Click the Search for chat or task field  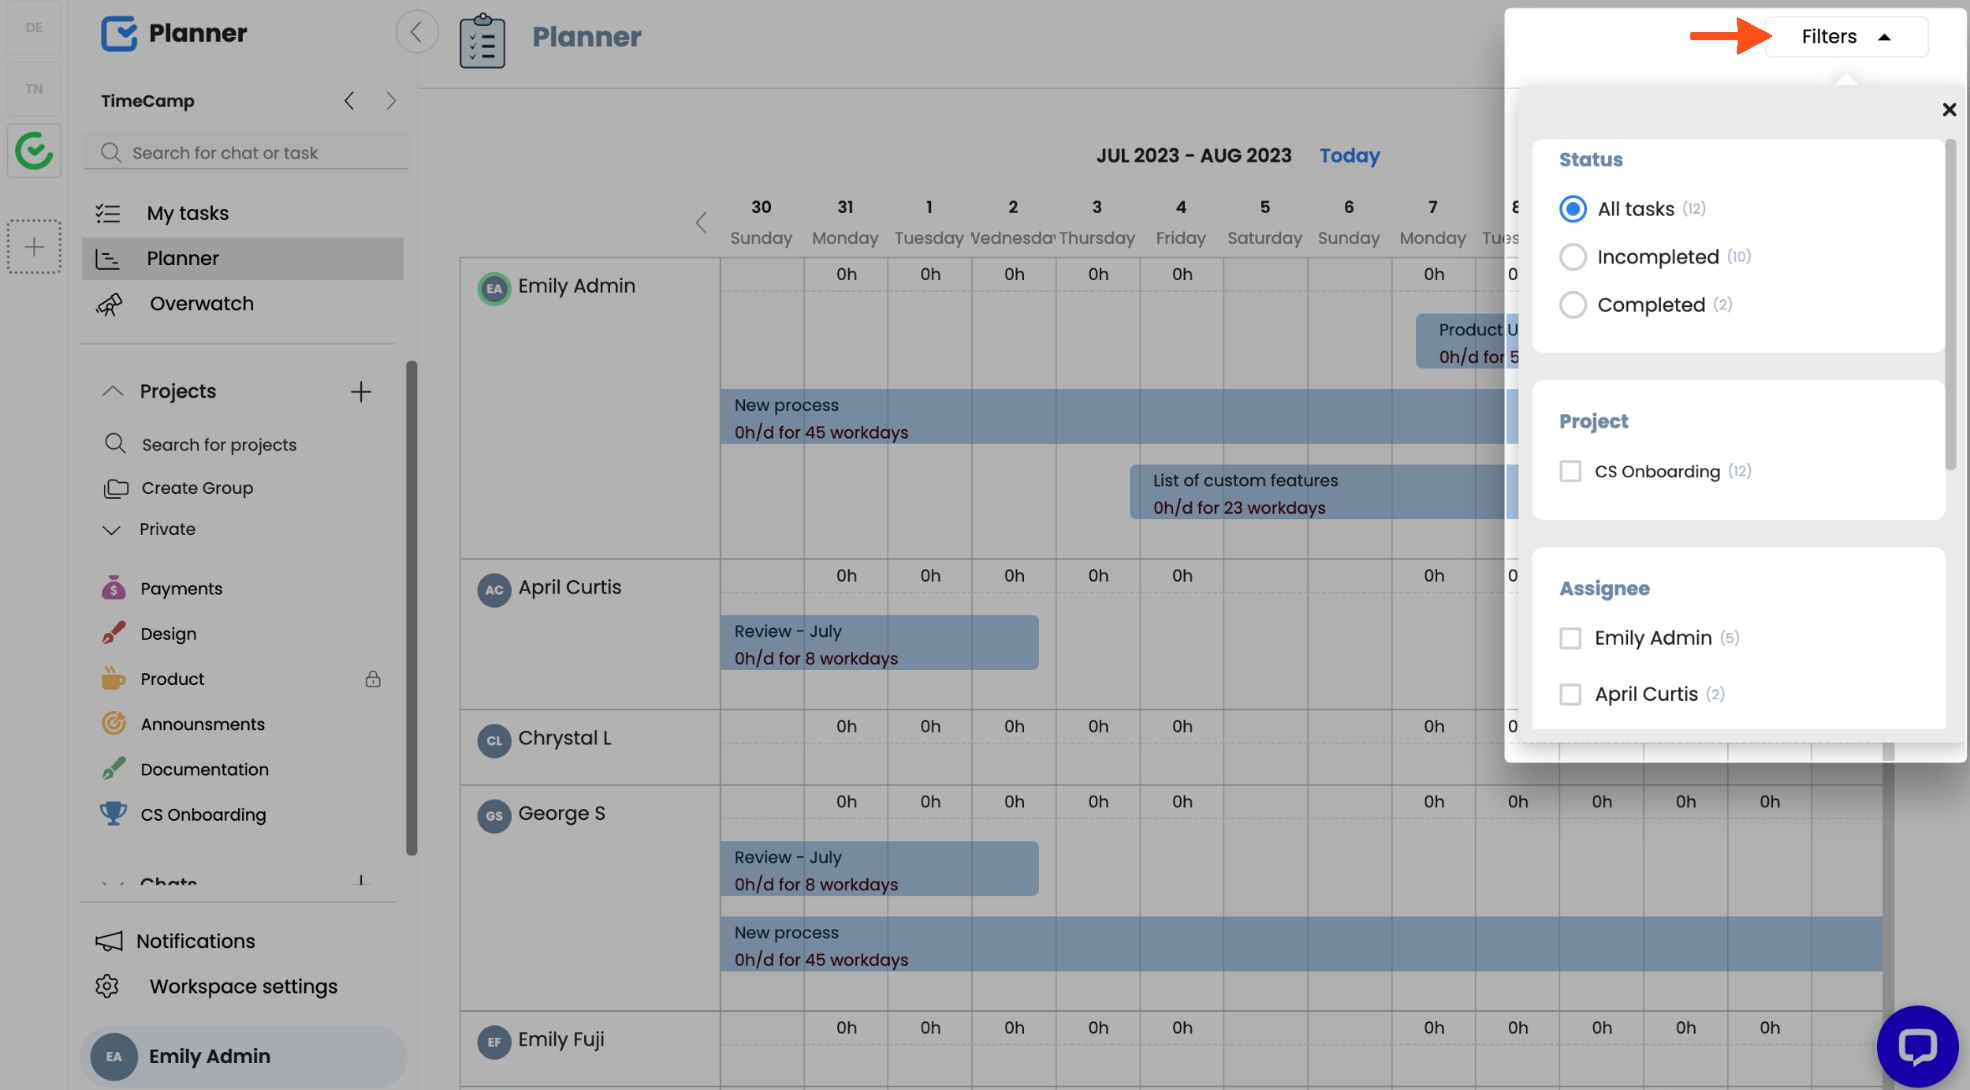point(245,153)
